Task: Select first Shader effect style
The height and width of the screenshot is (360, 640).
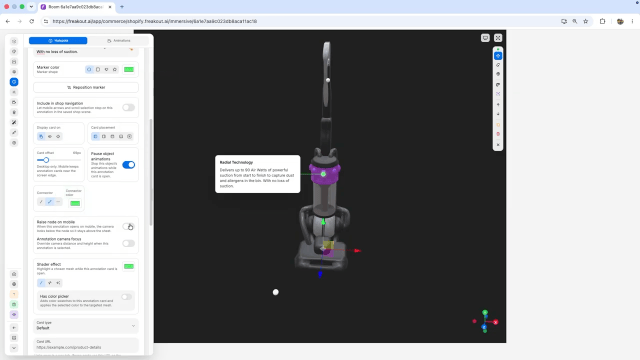Action: point(41,282)
